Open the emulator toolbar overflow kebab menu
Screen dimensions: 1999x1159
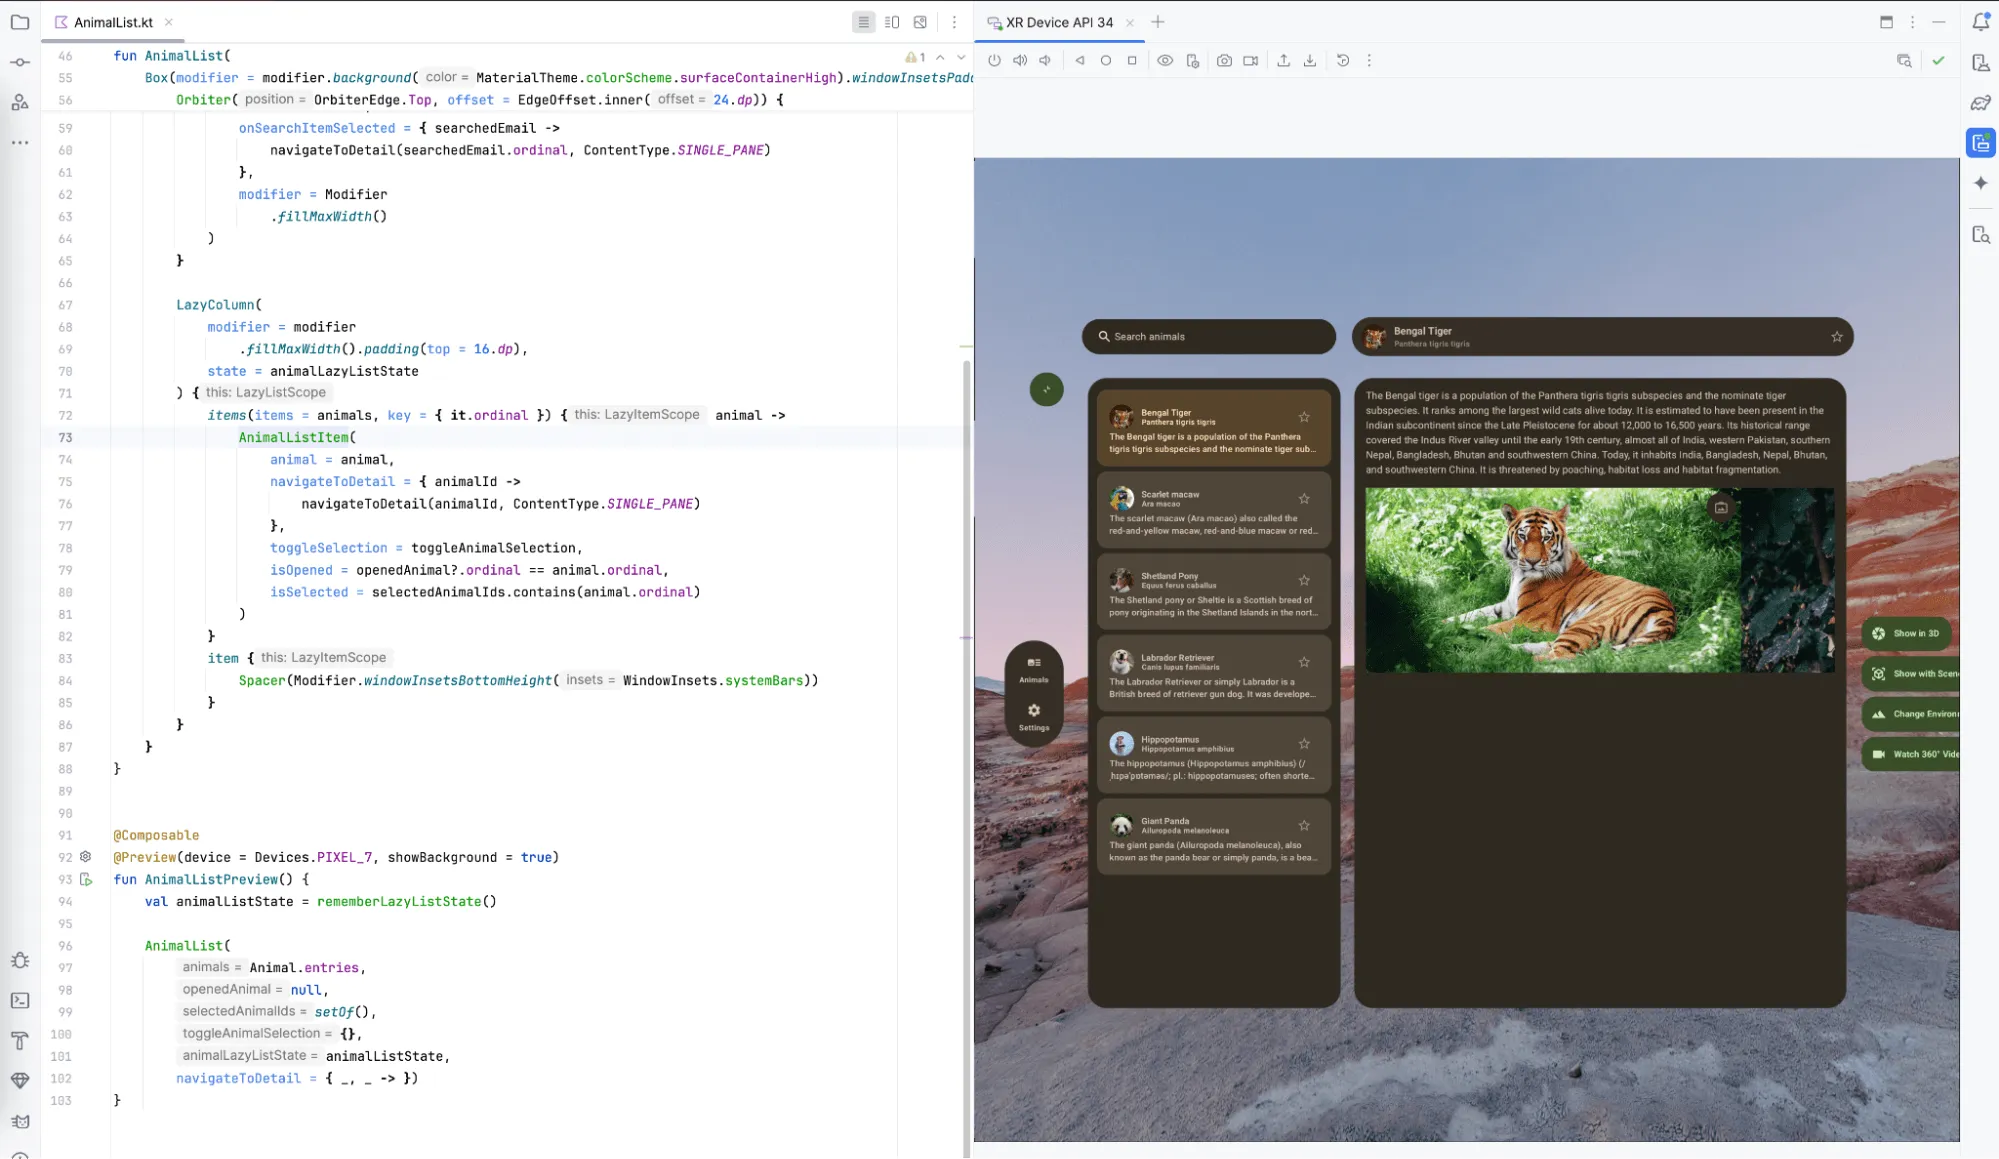[x=1369, y=60]
